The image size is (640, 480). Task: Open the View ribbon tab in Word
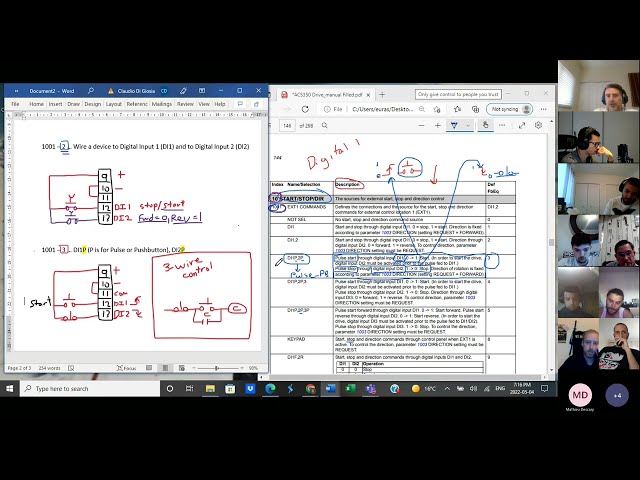[204, 104]
